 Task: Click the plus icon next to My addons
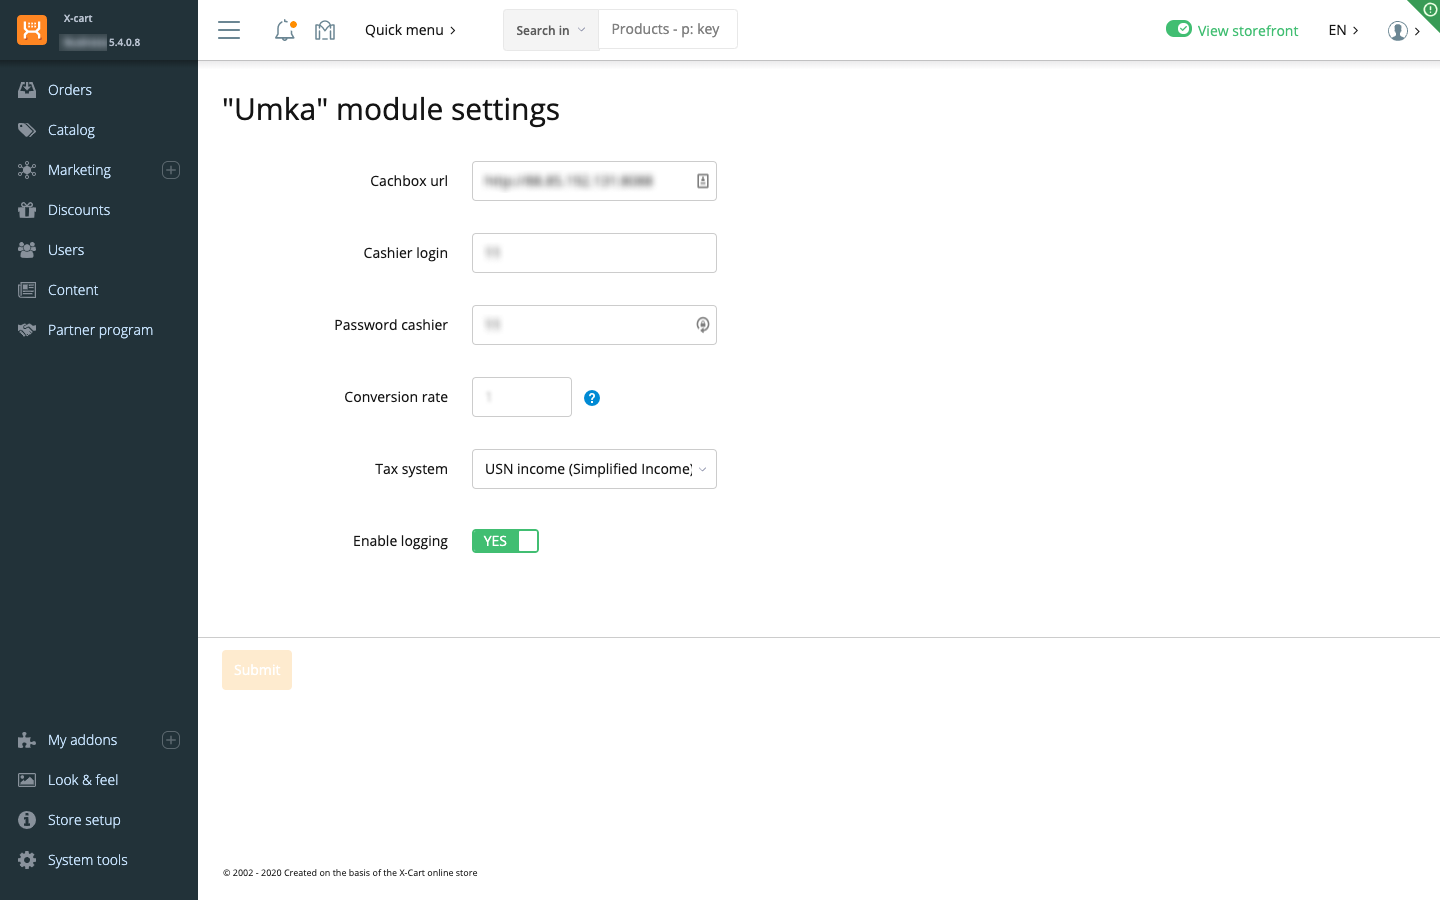[171, 740]
